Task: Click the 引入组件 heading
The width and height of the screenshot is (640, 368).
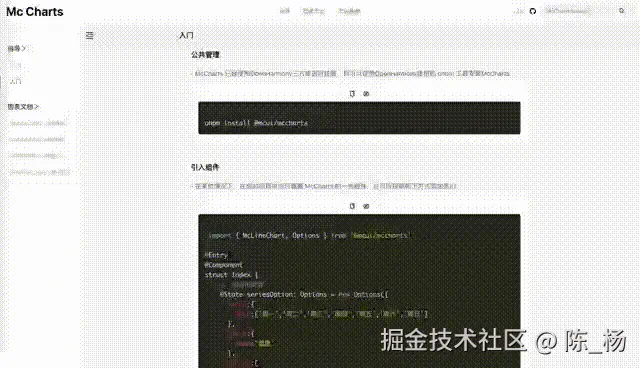Action: tap(205, 167)
